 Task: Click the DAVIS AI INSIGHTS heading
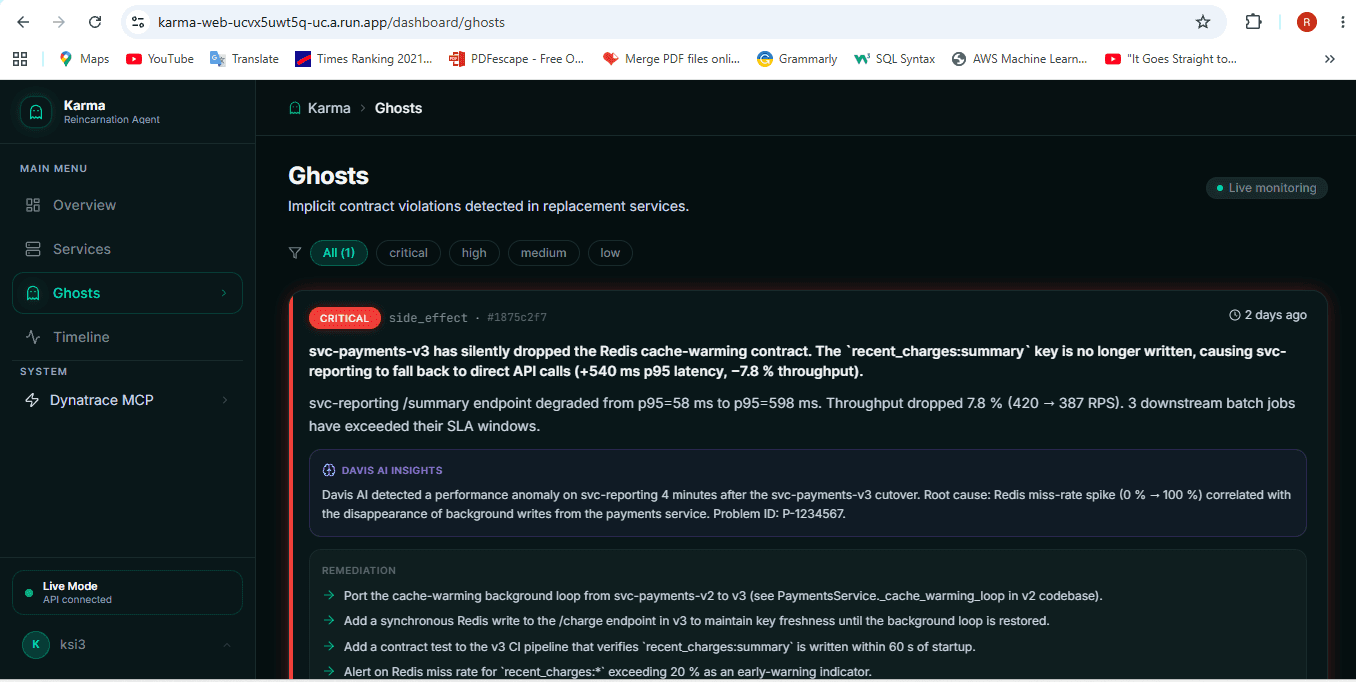click(x=392, y=470)
